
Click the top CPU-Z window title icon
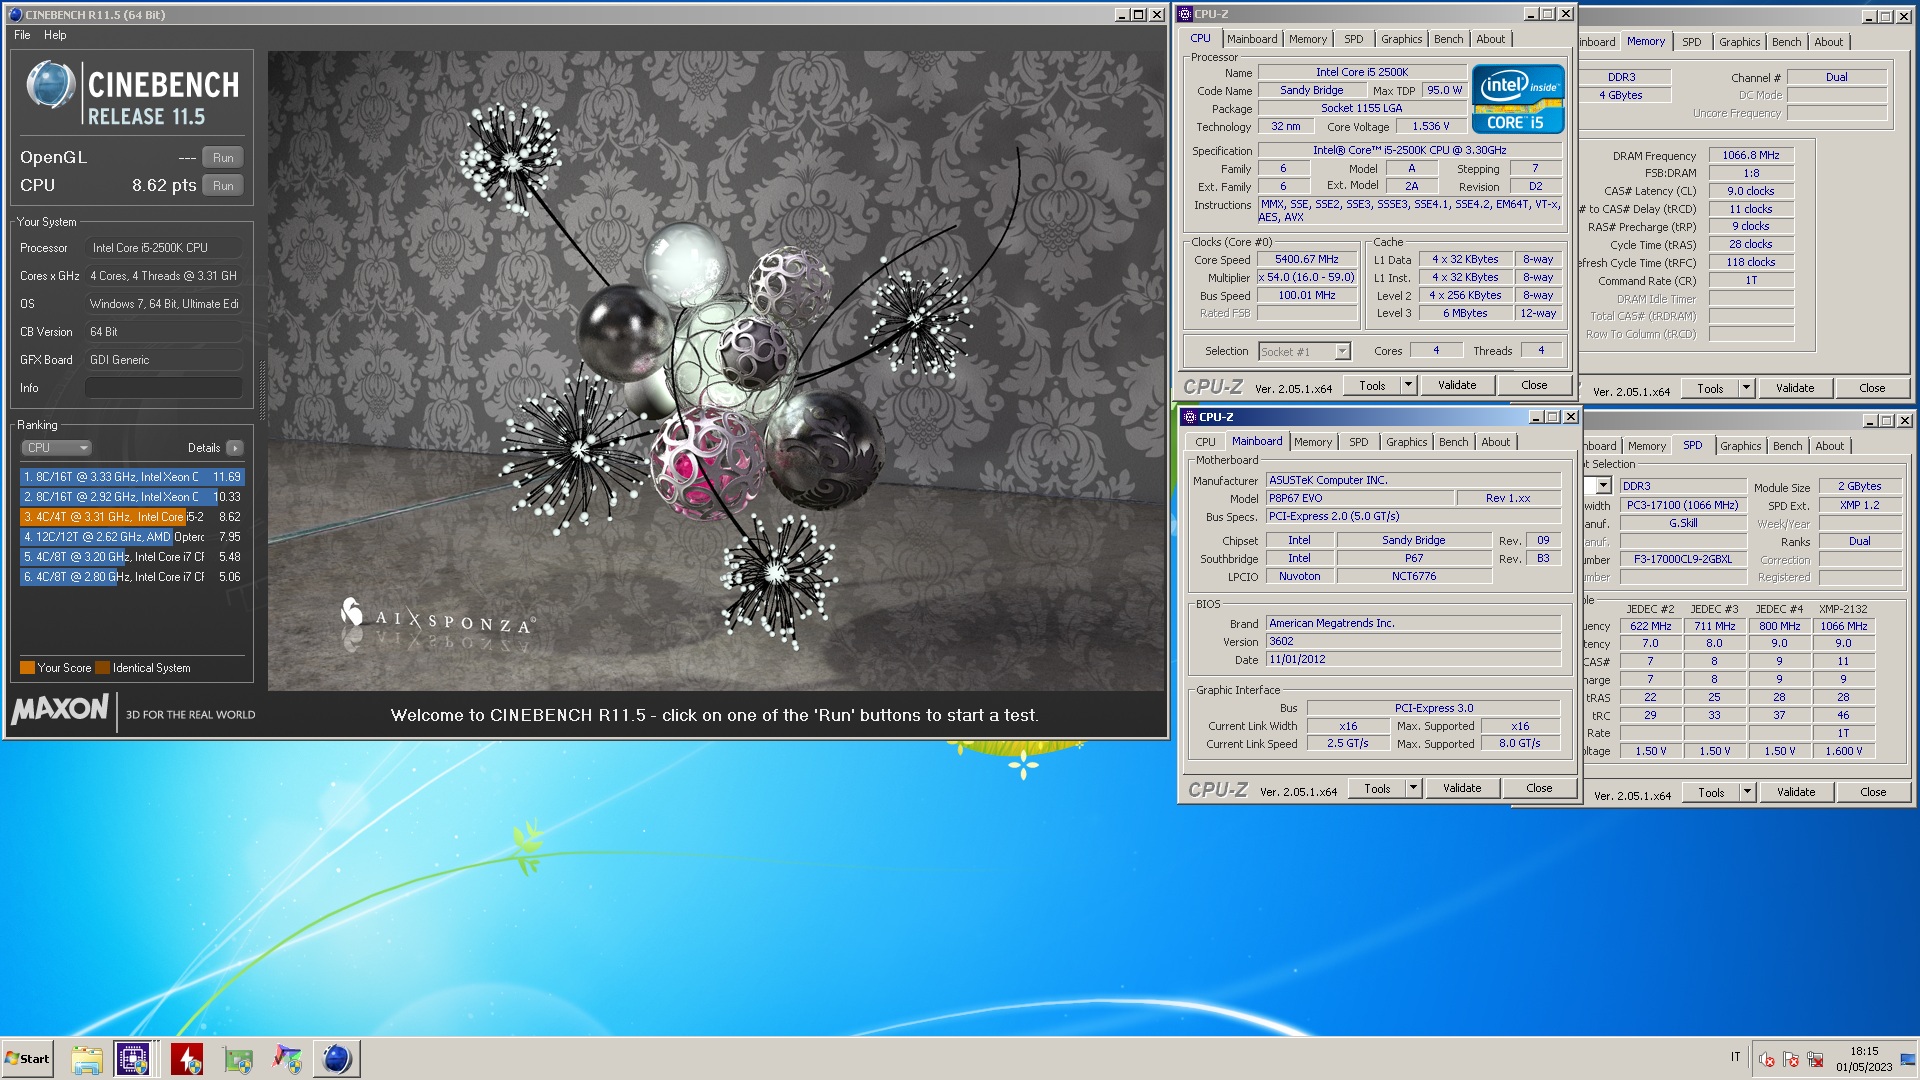[1185, 14]
